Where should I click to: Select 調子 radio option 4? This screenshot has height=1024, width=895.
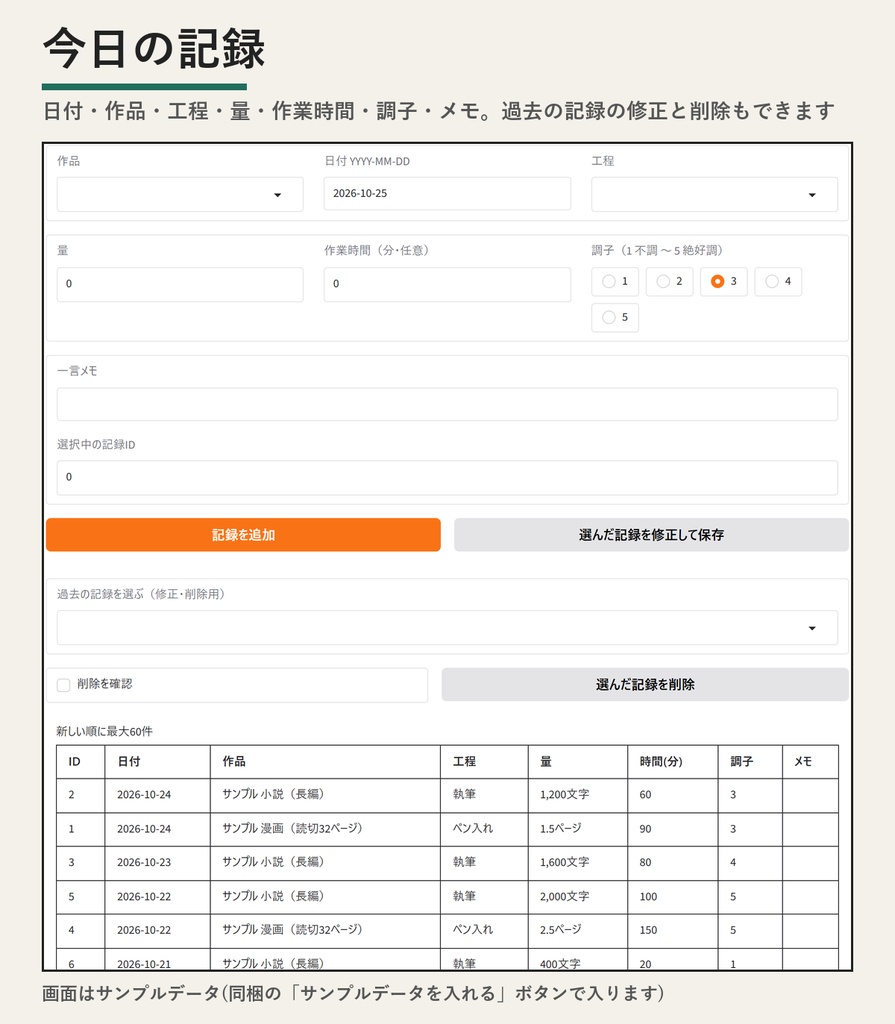(x=777, y=281)
